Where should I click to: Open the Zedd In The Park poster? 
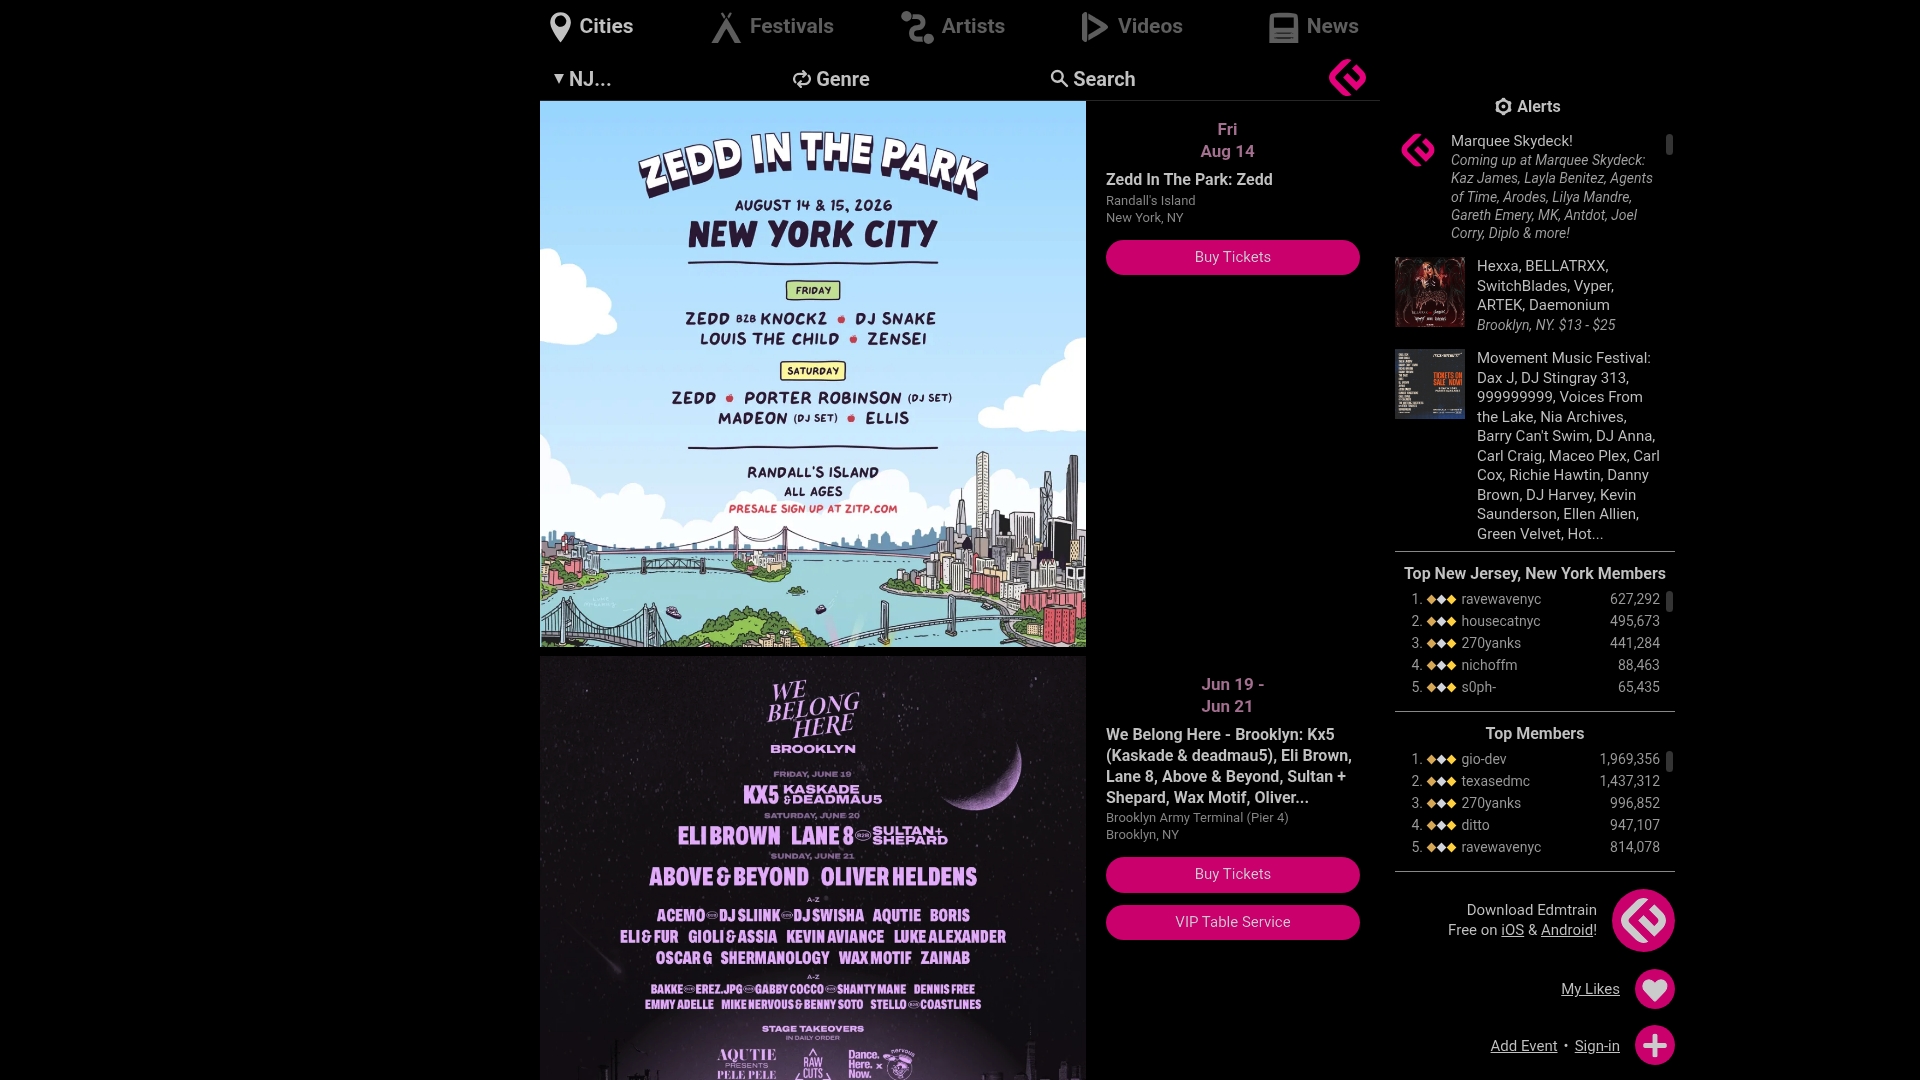(813, 374)
